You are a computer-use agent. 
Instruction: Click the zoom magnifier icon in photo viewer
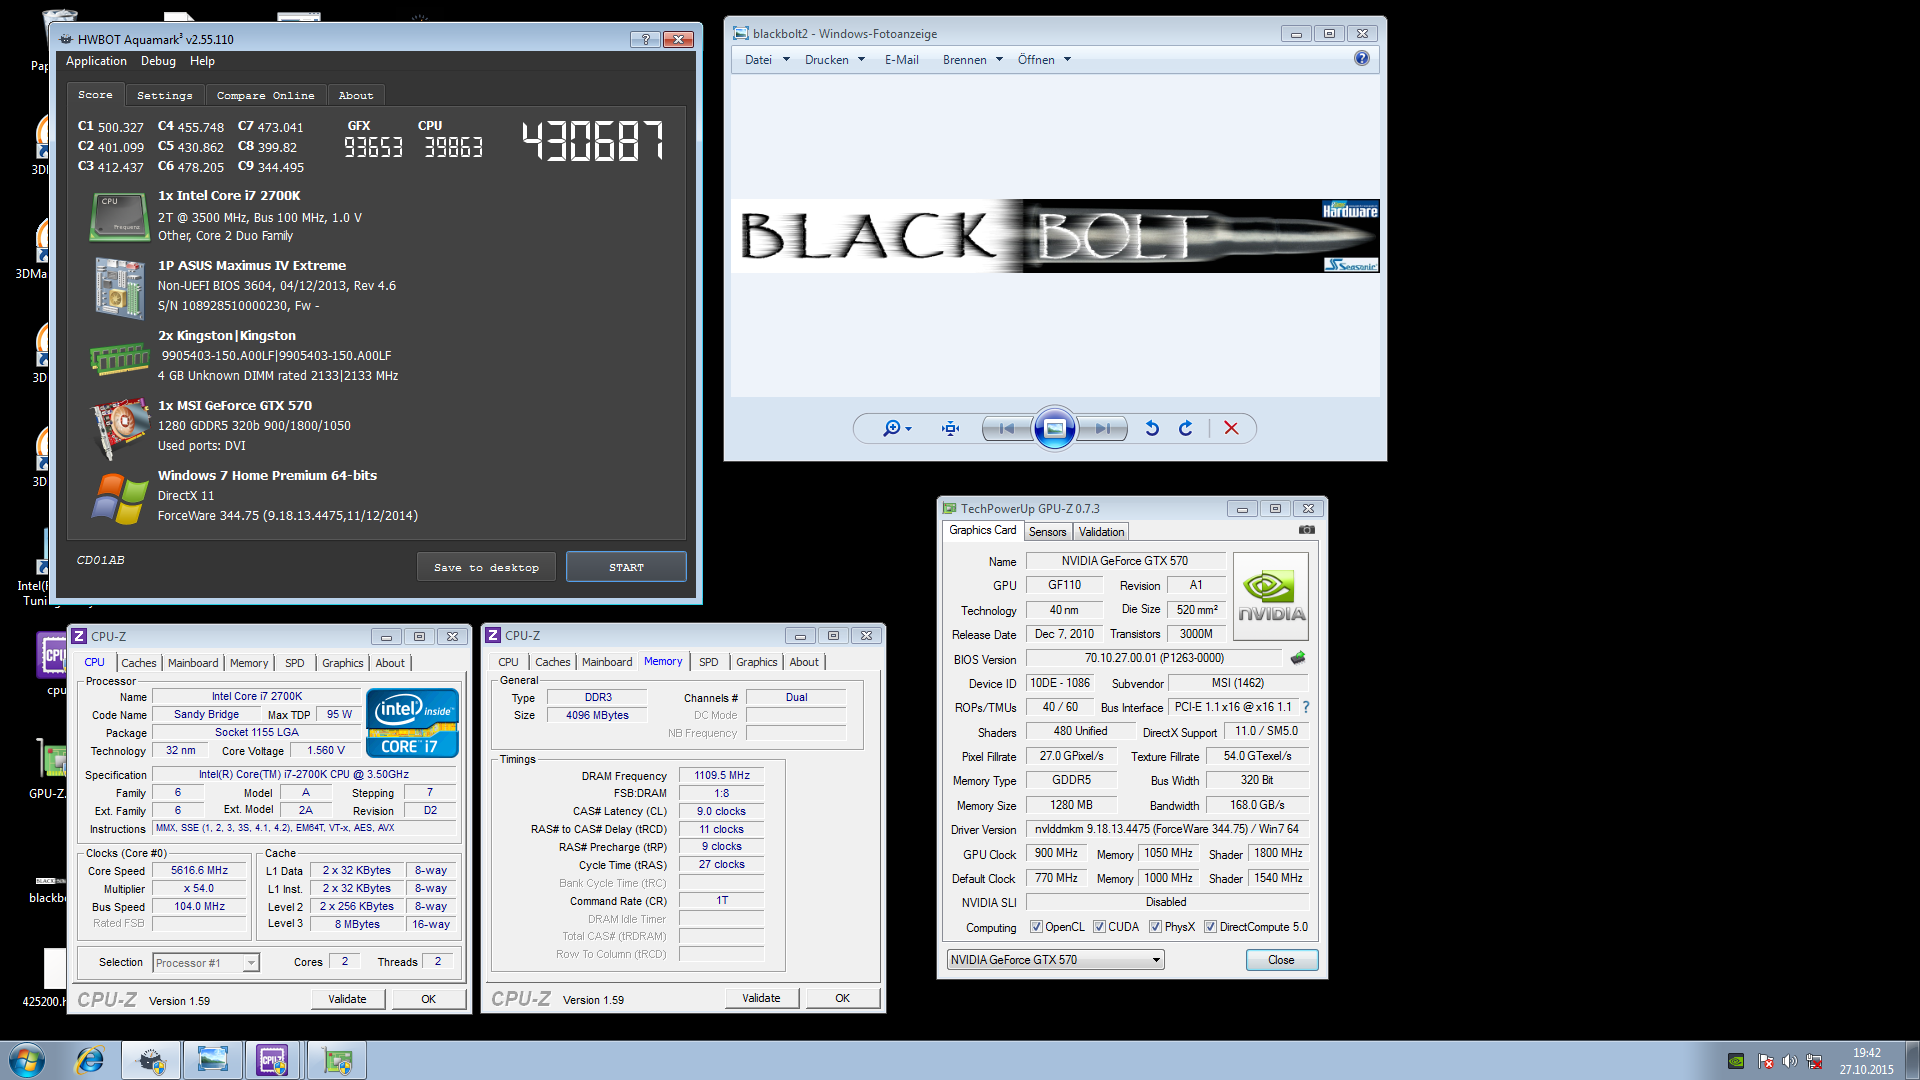point(896,428)
